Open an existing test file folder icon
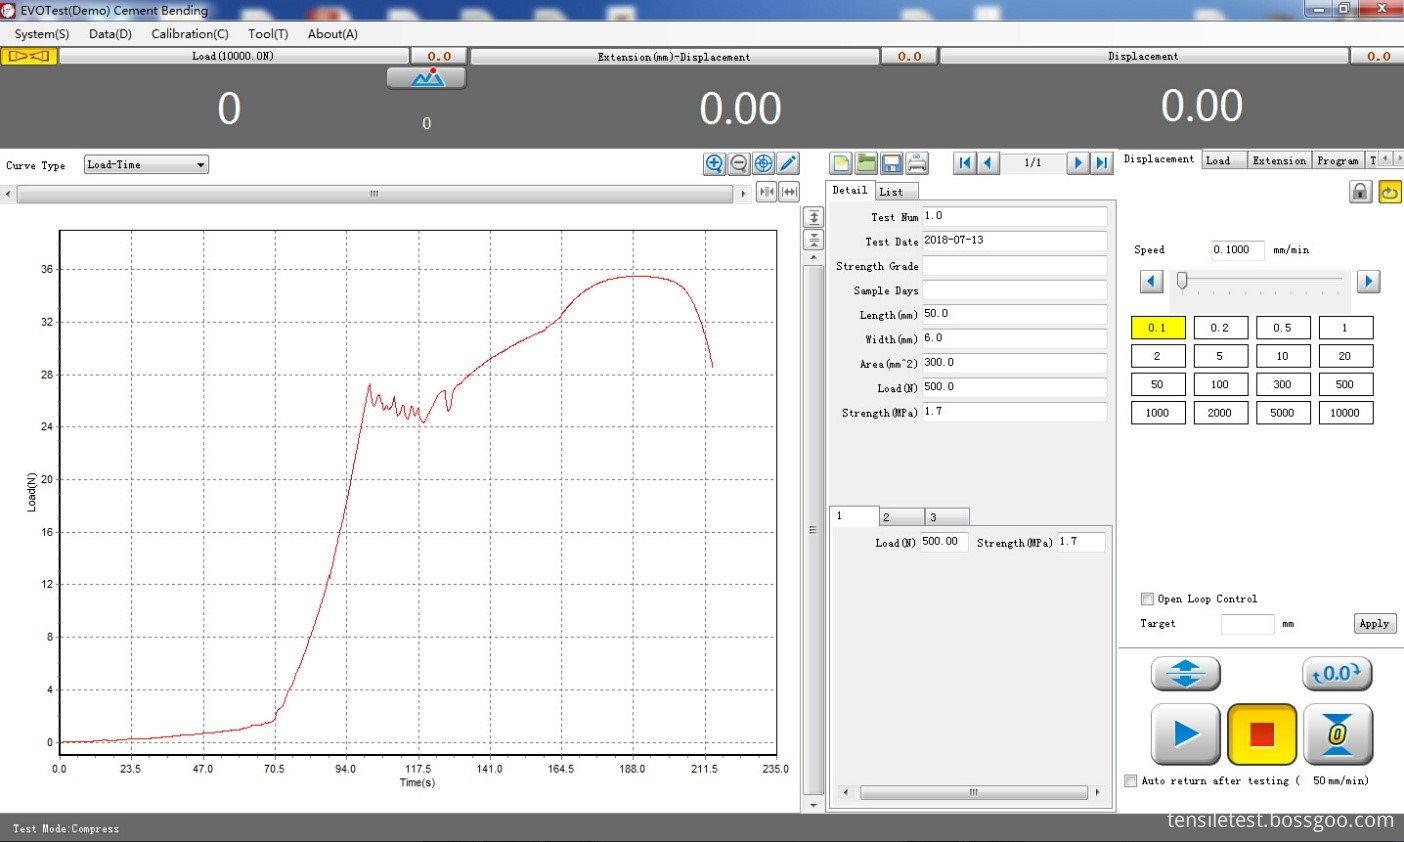The image size is (1404, 842). pos(866,163)
